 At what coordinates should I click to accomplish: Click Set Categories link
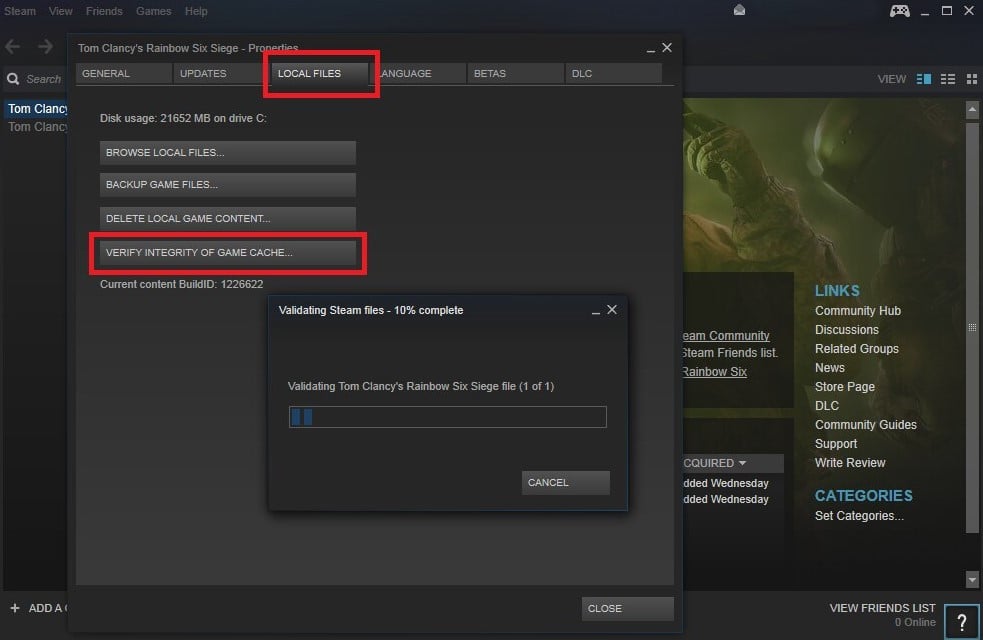coord(859,516)
